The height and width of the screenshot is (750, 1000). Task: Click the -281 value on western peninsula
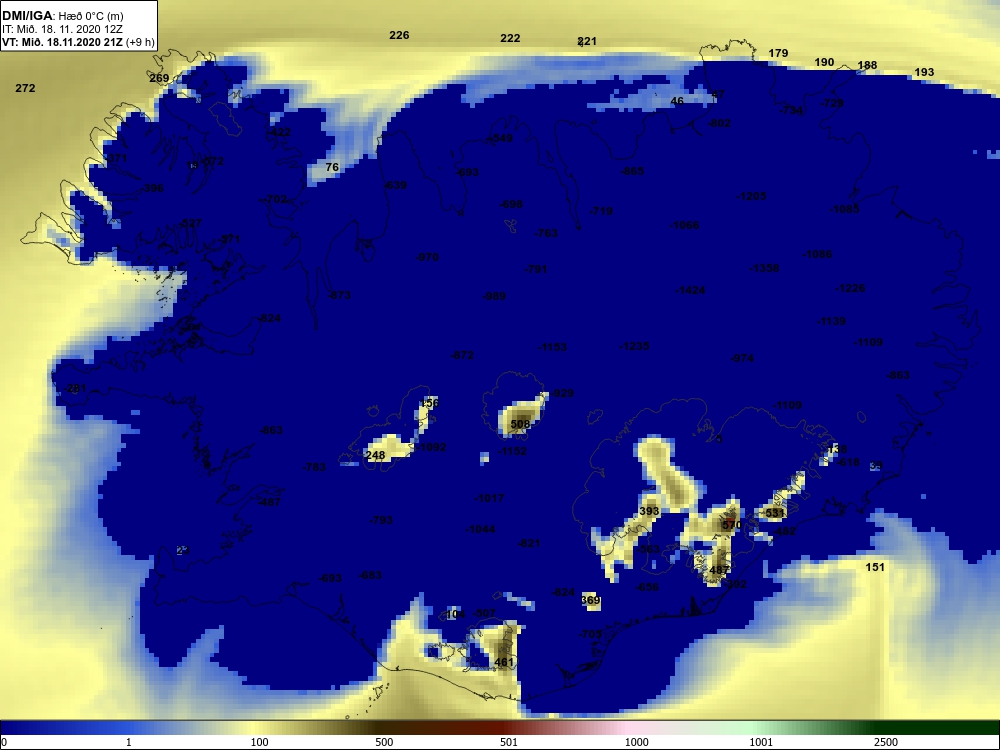pyautogui.click(x=75, y=388)
